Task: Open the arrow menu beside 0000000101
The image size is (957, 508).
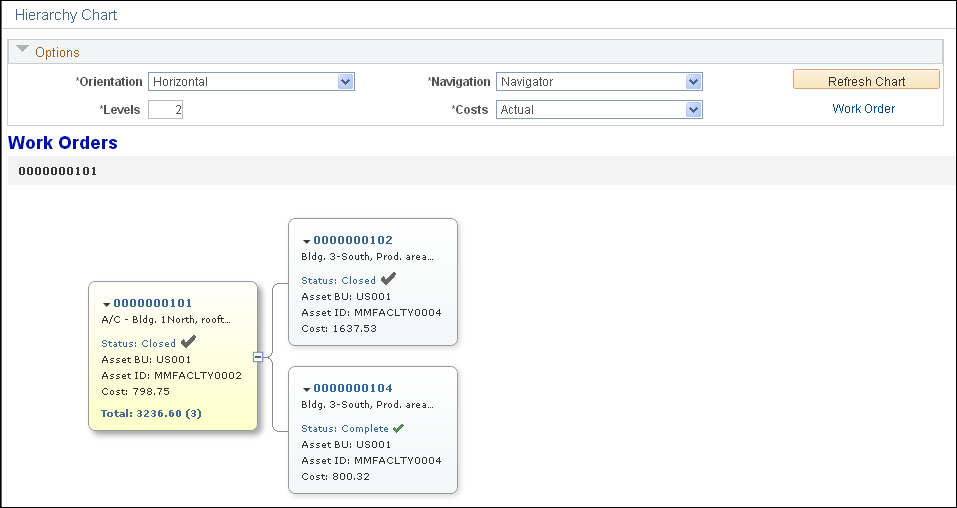Action: [x=106, y=304]
